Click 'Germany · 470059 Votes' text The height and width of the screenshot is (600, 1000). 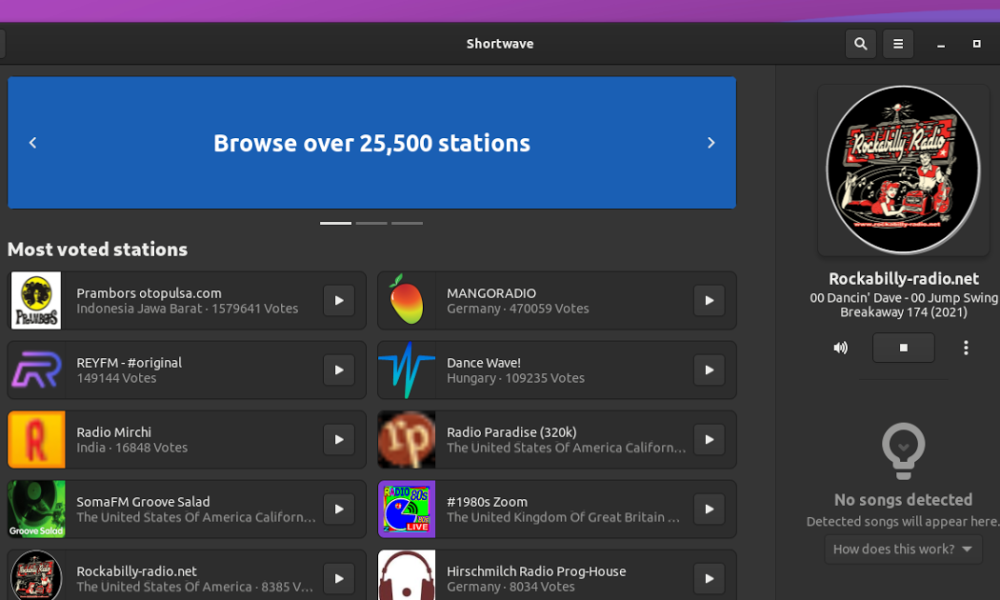tap(517, 309)
